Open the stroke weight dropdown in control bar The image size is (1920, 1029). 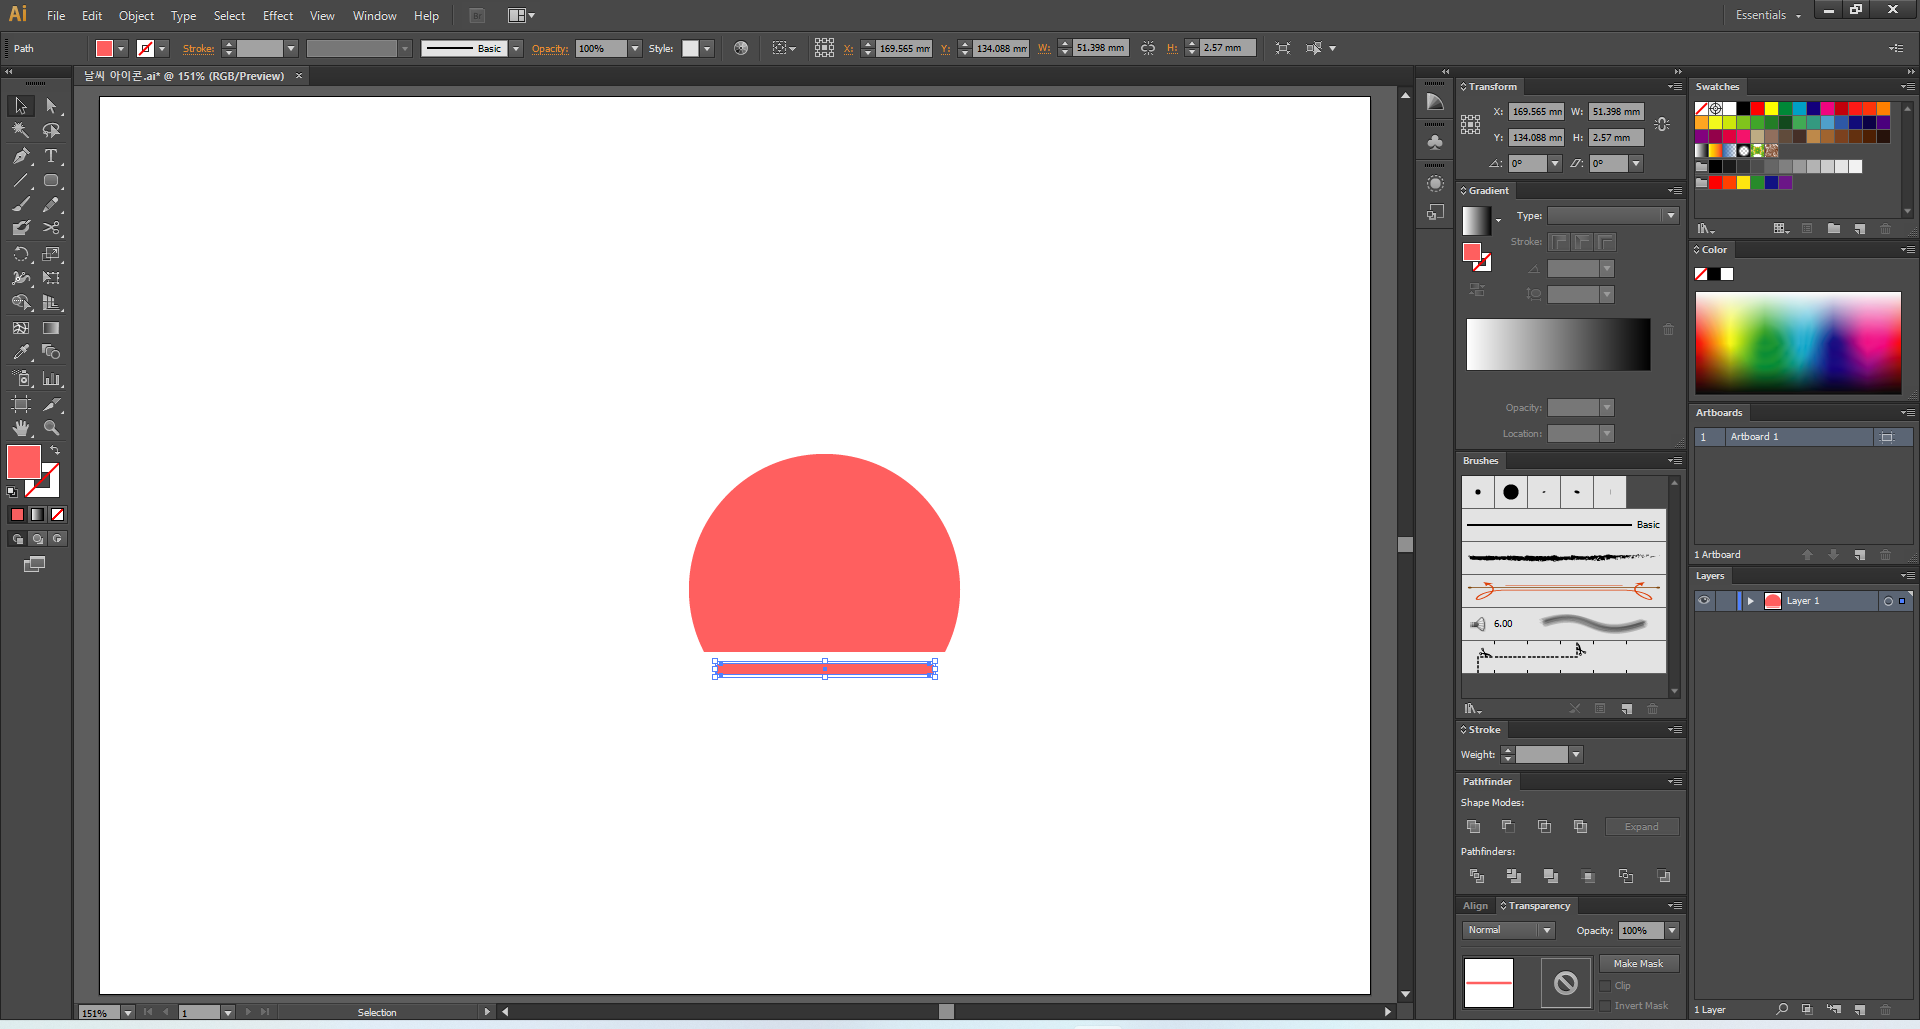[x=291, y=49]
